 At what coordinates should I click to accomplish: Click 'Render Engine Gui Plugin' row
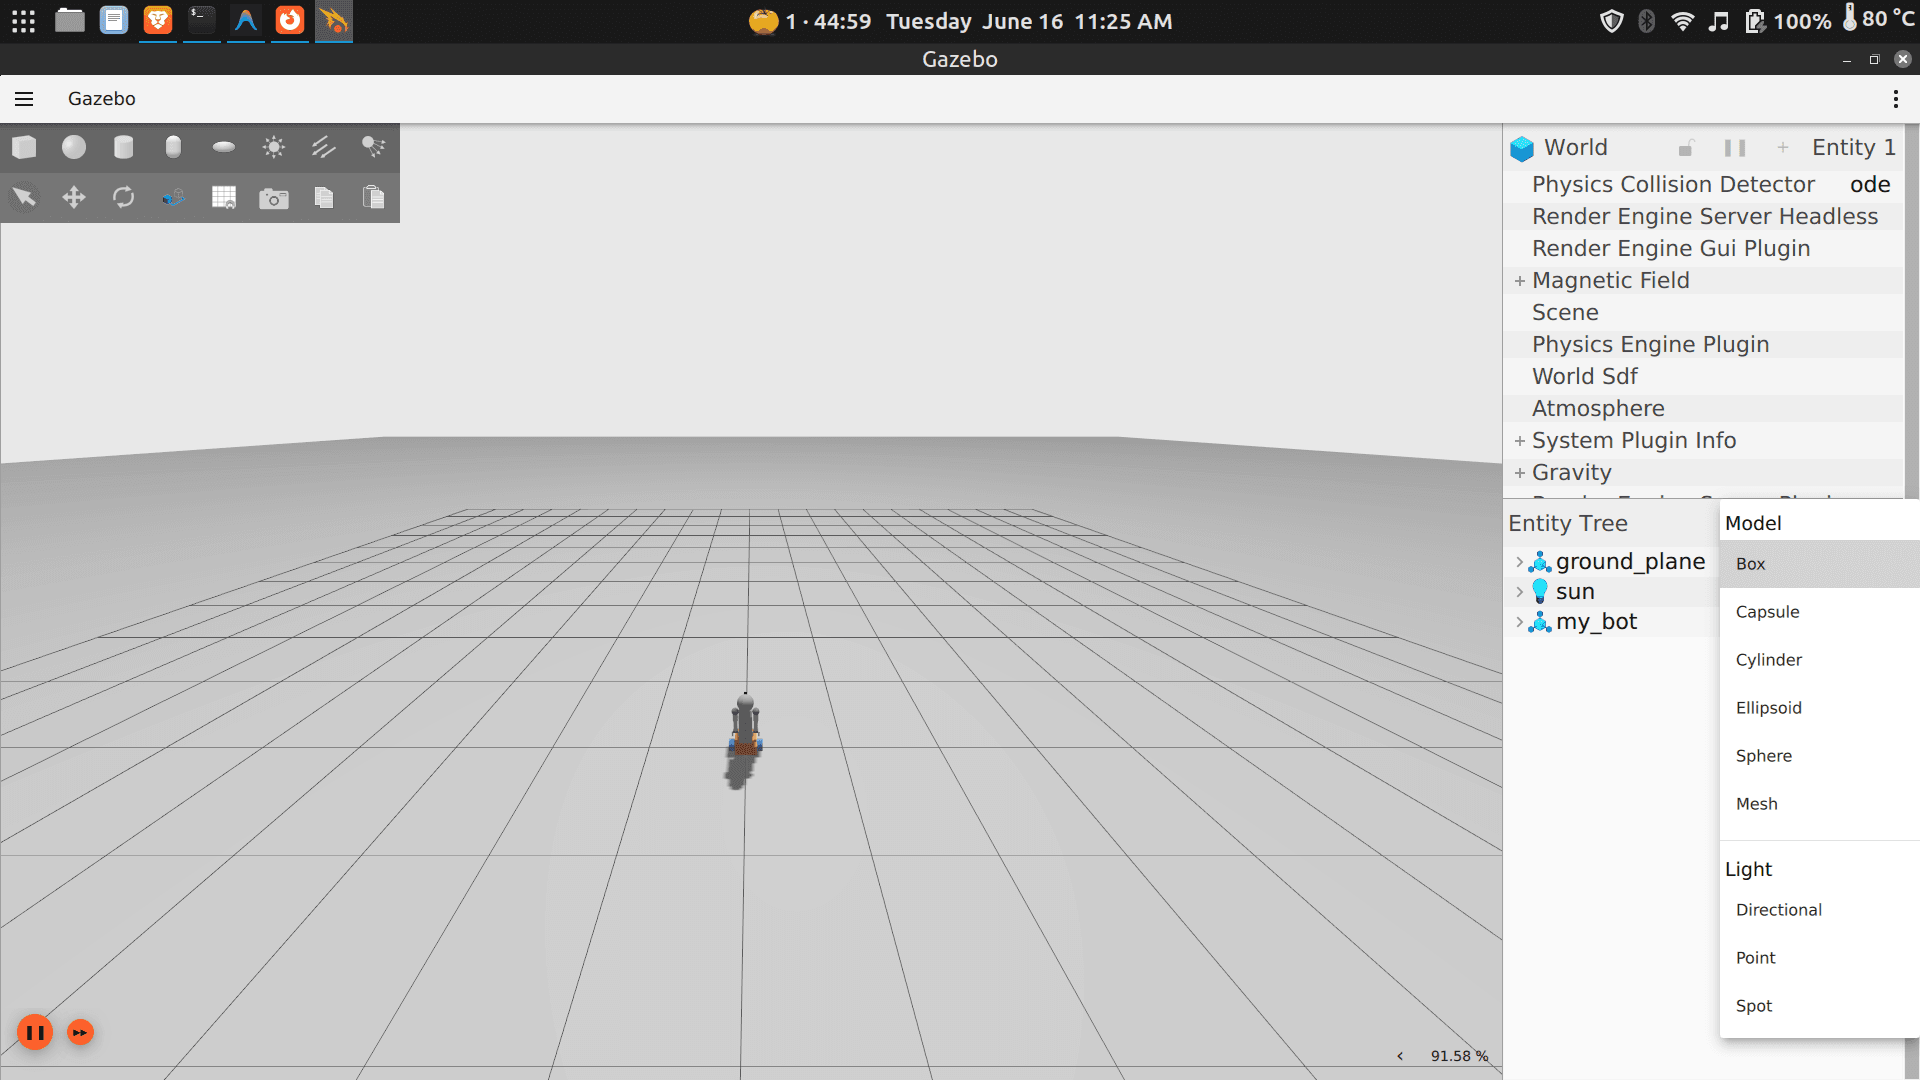click(1703, 249)
